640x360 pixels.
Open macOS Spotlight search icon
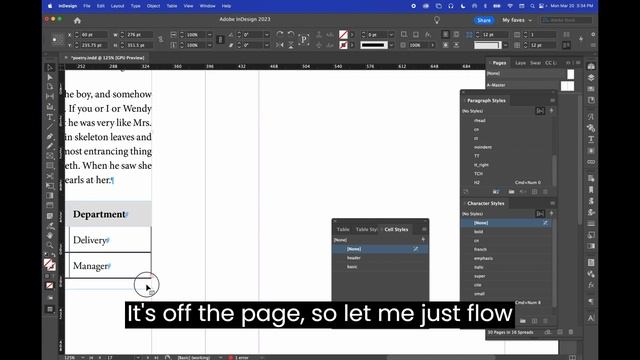click(532, 6)
